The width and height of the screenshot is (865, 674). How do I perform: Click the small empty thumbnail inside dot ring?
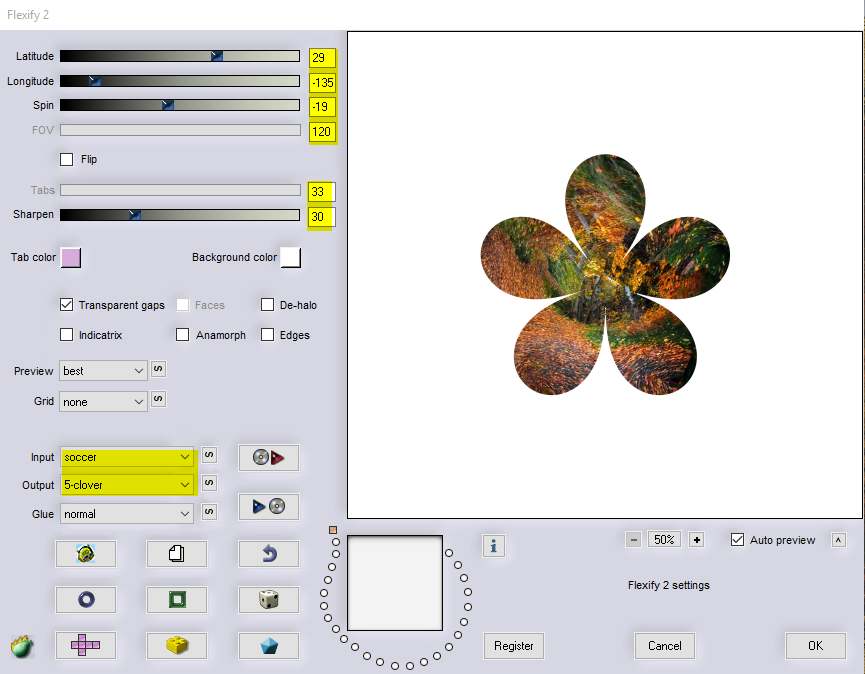[x=395, y=583]
